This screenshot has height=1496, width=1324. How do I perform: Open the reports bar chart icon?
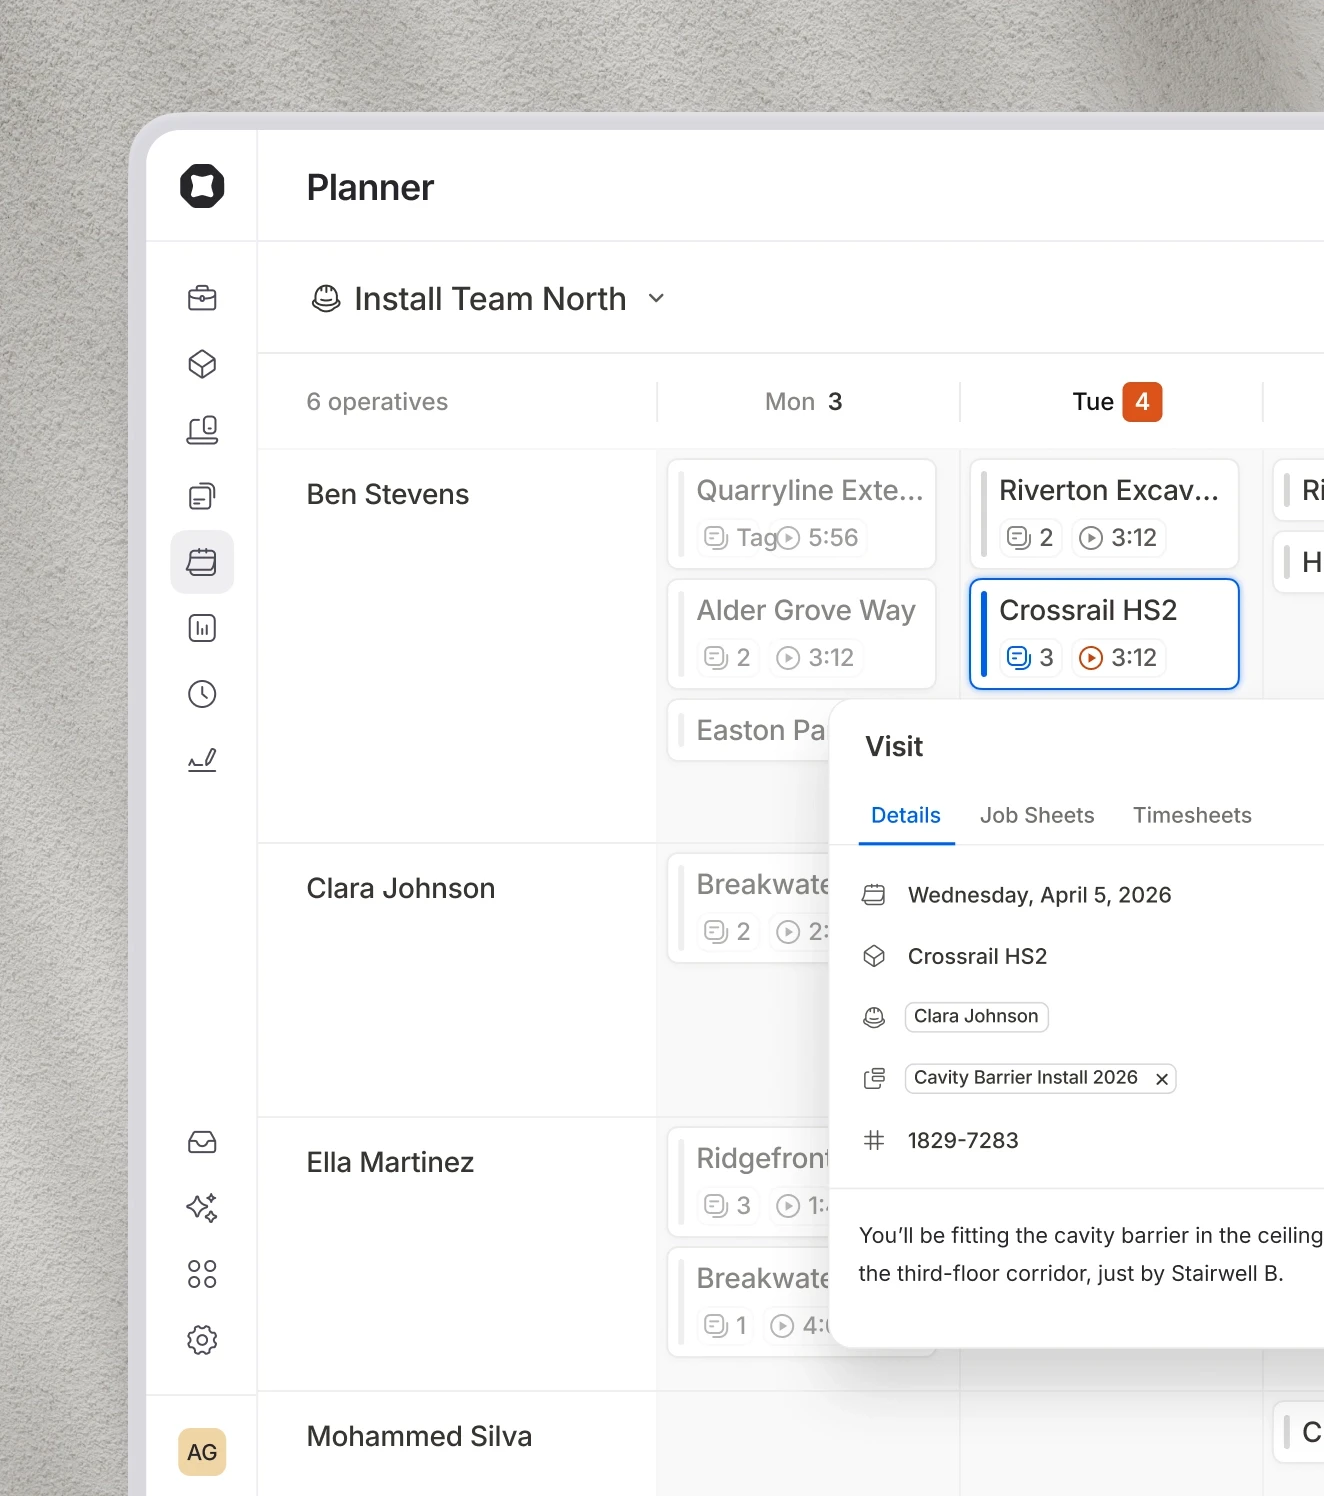coord(202,628)
